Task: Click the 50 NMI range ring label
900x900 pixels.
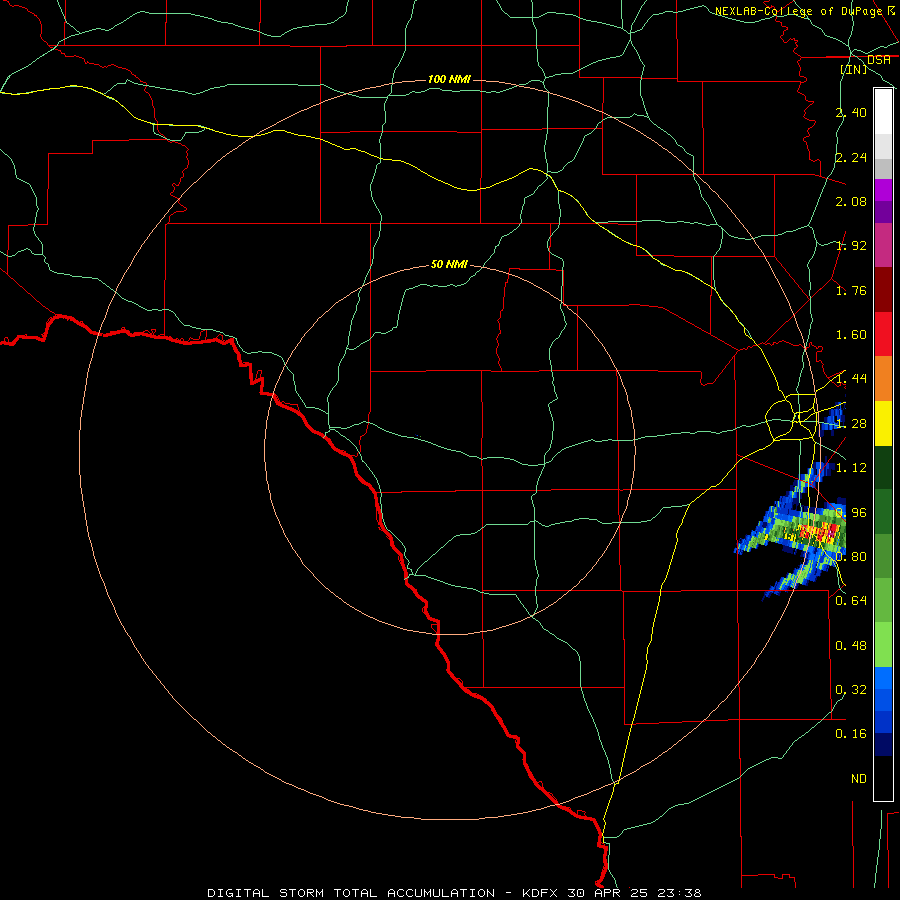Action: 449,265
